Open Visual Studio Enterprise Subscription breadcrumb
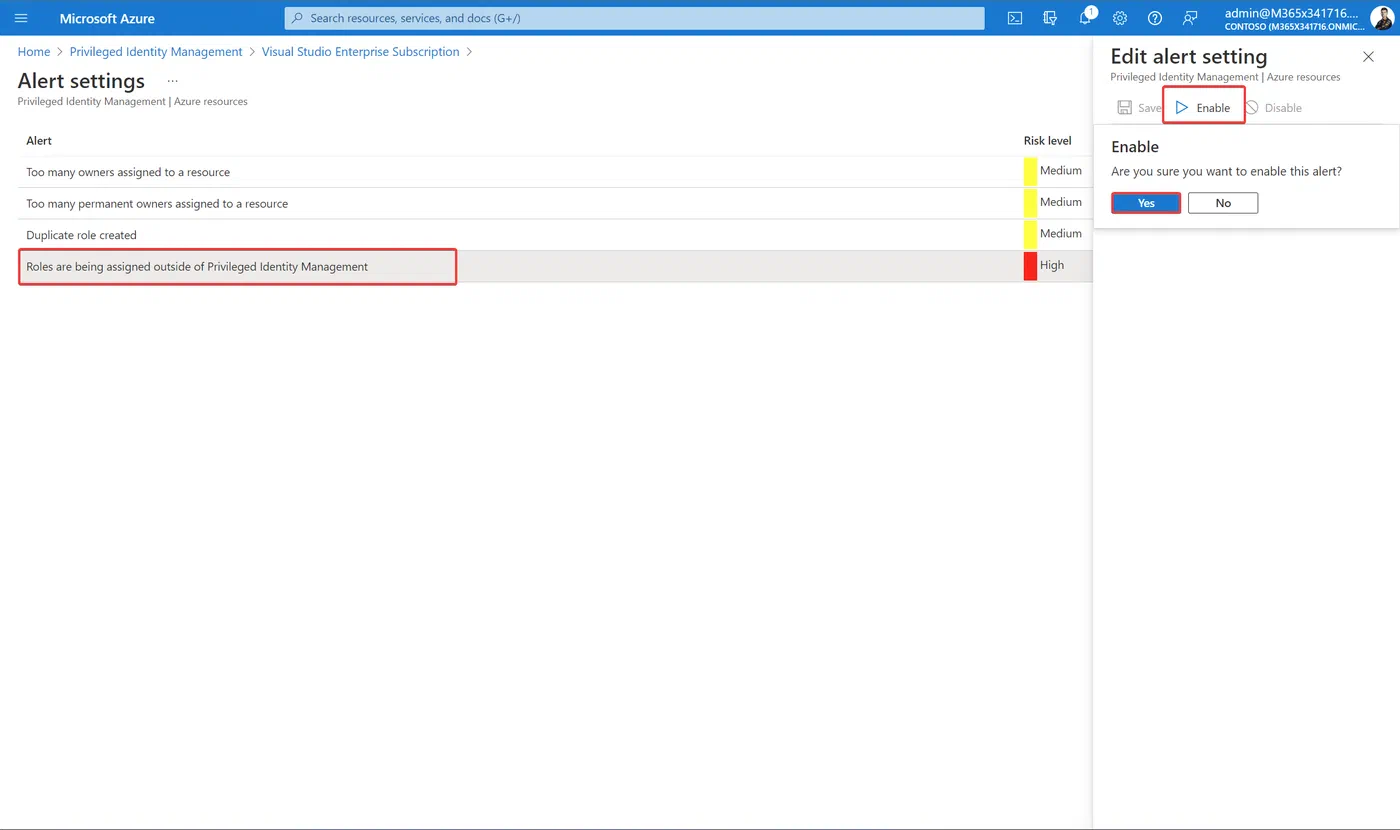Image resolution: width=1400 pixels, height=830 pixels. pyautogui.click(x=361, y=52)
